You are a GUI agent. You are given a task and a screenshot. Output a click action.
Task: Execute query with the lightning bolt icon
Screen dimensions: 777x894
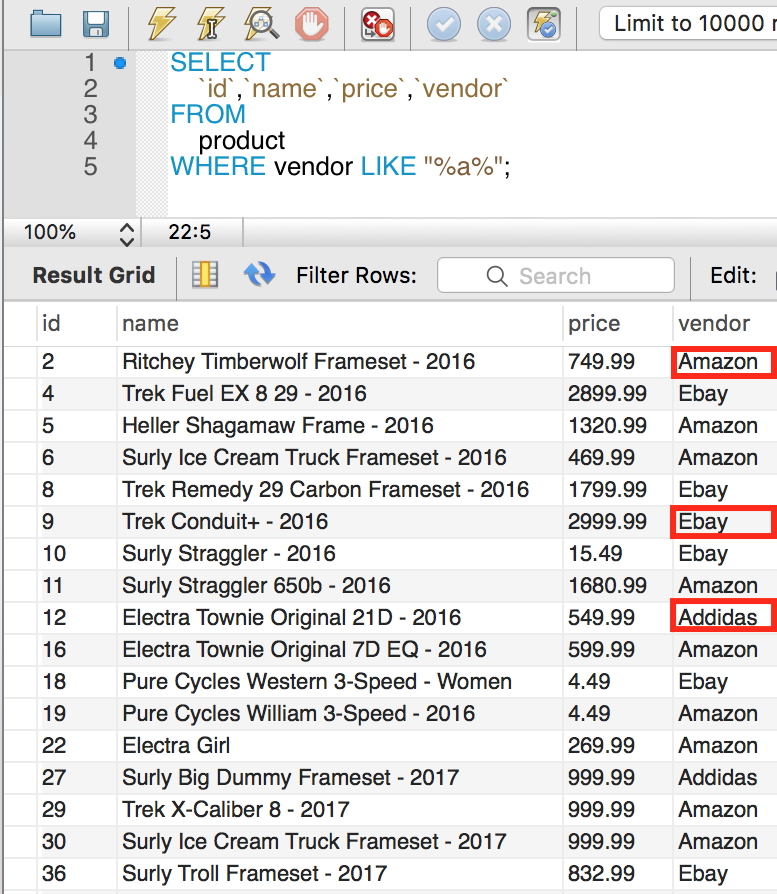point(161,25)
